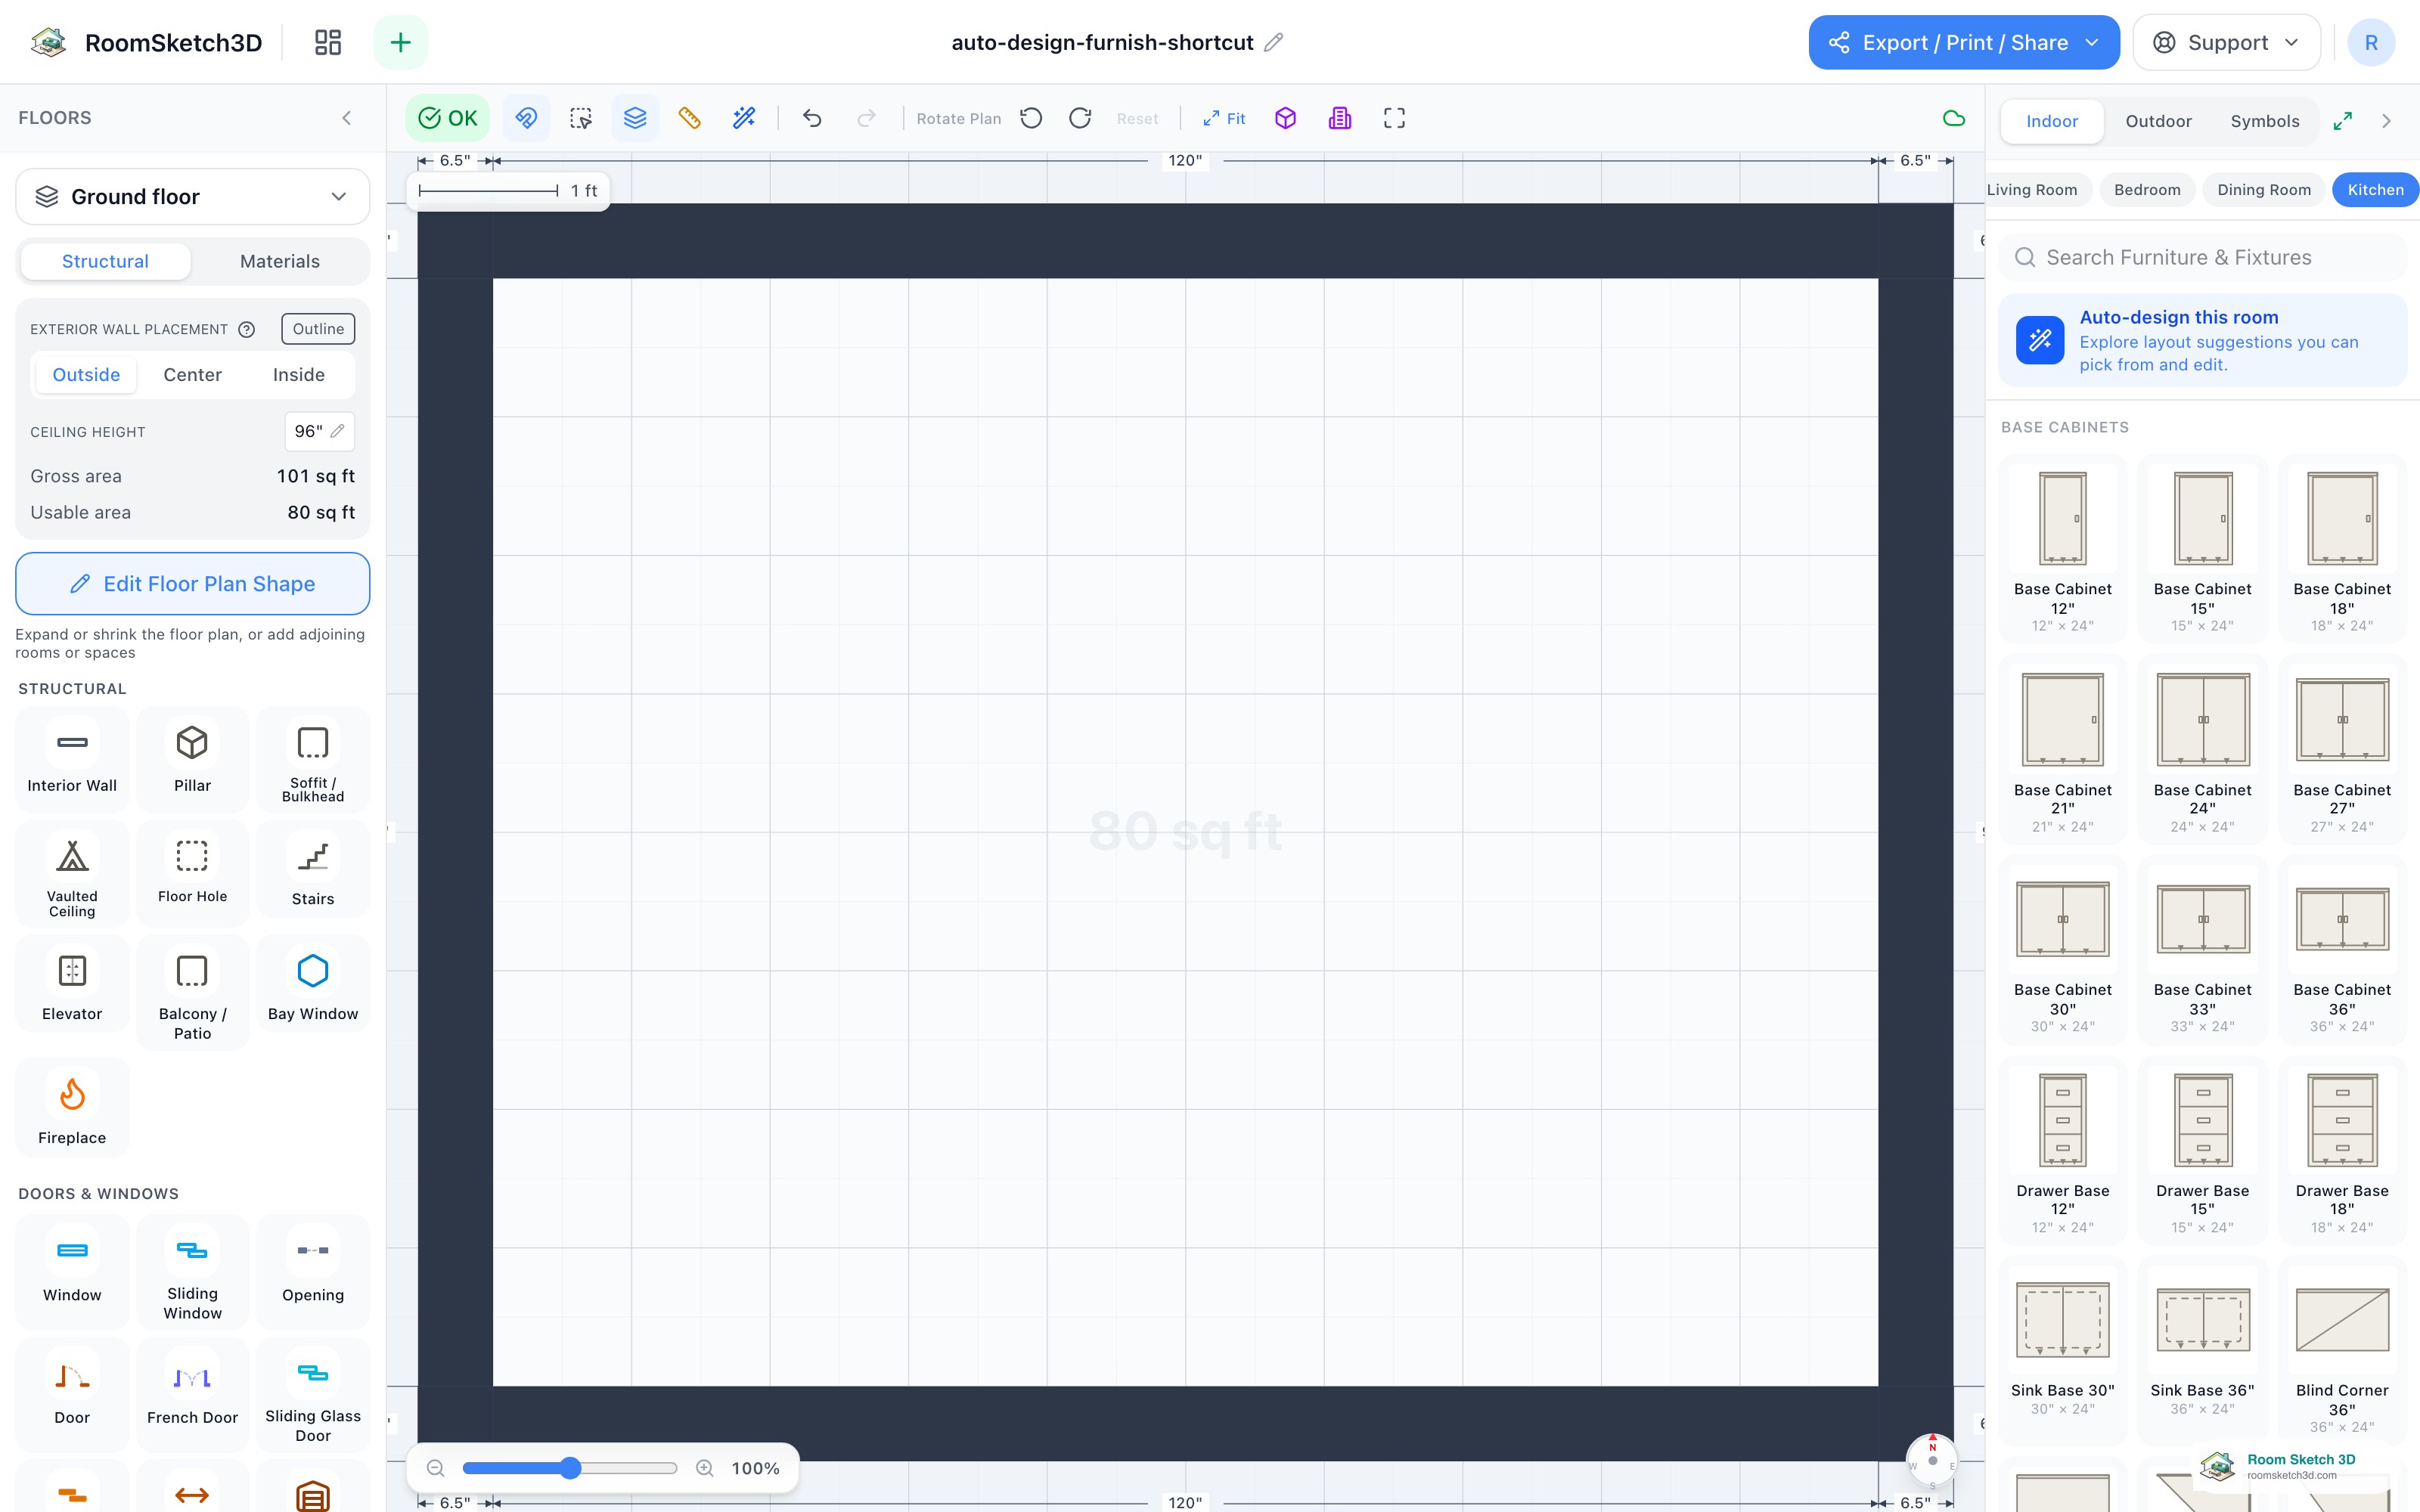The height and width of the screenshot is (1512, 2420).
Task: Add a Floor Hole
Action: [x=193, y=874]
